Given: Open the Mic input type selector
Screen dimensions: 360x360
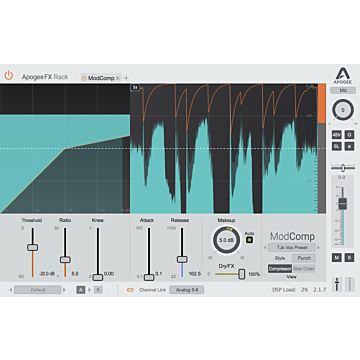Looking at the screenshot, I should 343,90.
